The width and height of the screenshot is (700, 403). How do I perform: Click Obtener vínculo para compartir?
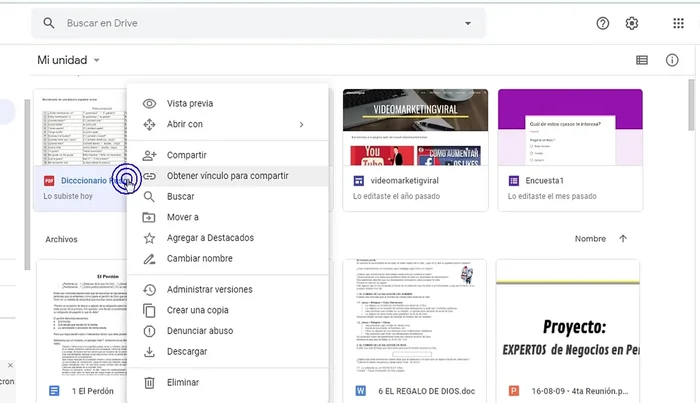click(x=227, y=176)
